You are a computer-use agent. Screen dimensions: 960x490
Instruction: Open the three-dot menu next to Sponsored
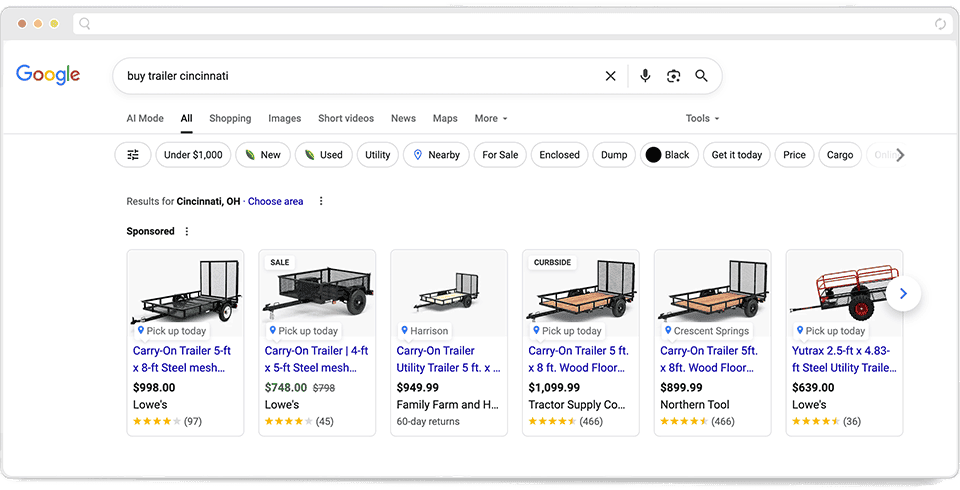click(x=187, y=231)
